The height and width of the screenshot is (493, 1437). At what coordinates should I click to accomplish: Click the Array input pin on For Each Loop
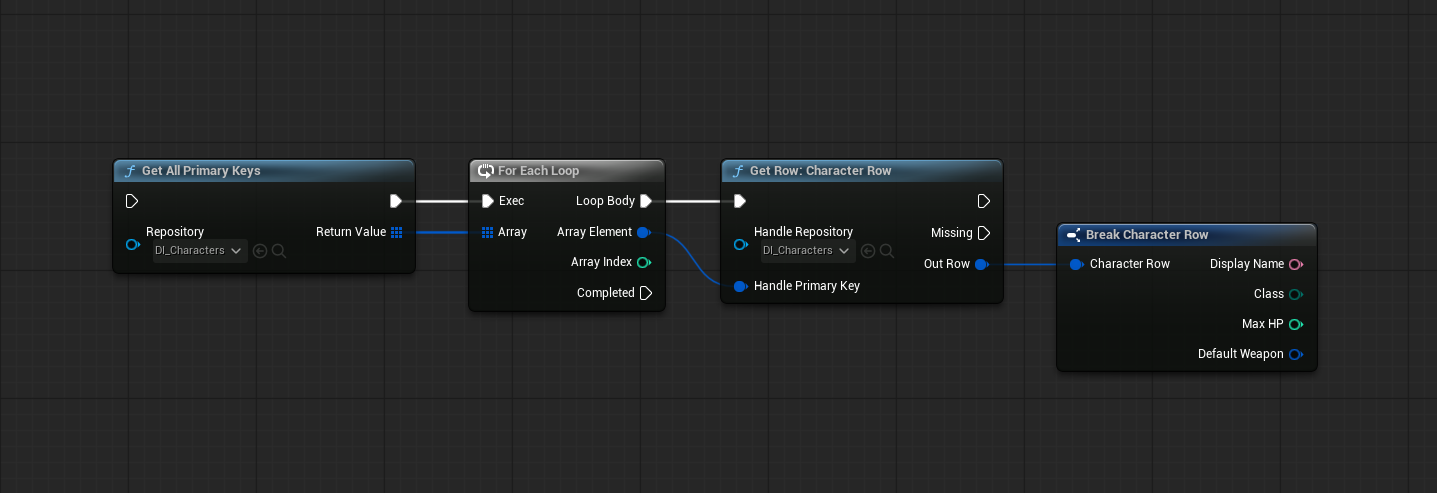(487, 232)
